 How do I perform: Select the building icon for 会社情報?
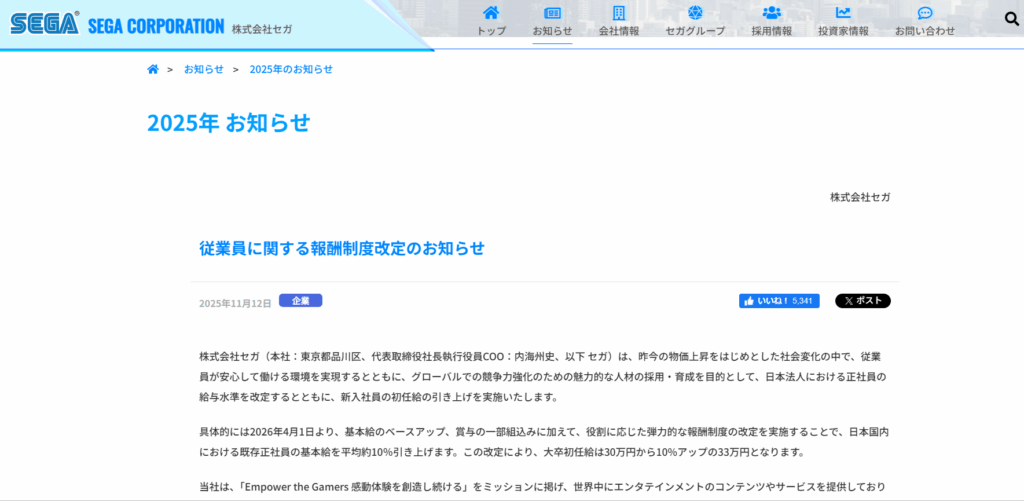coord(619,13)
